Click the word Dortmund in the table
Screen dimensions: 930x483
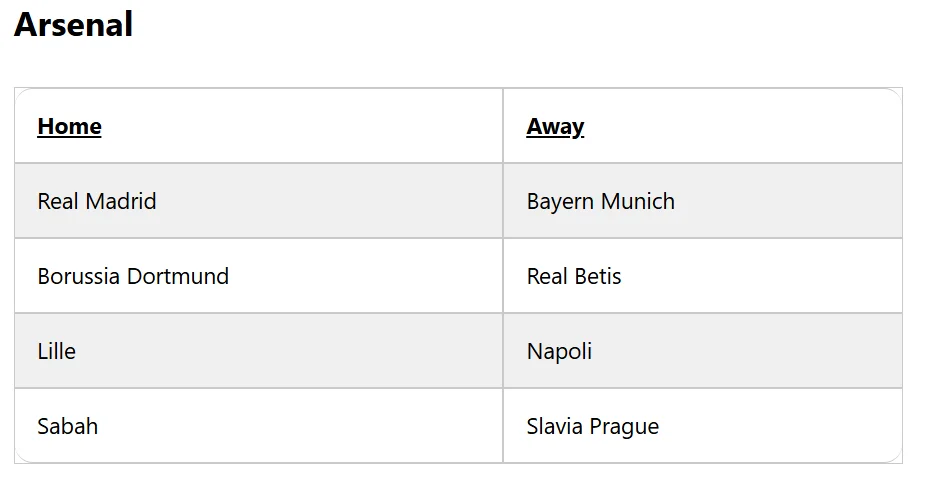(178, 276)
